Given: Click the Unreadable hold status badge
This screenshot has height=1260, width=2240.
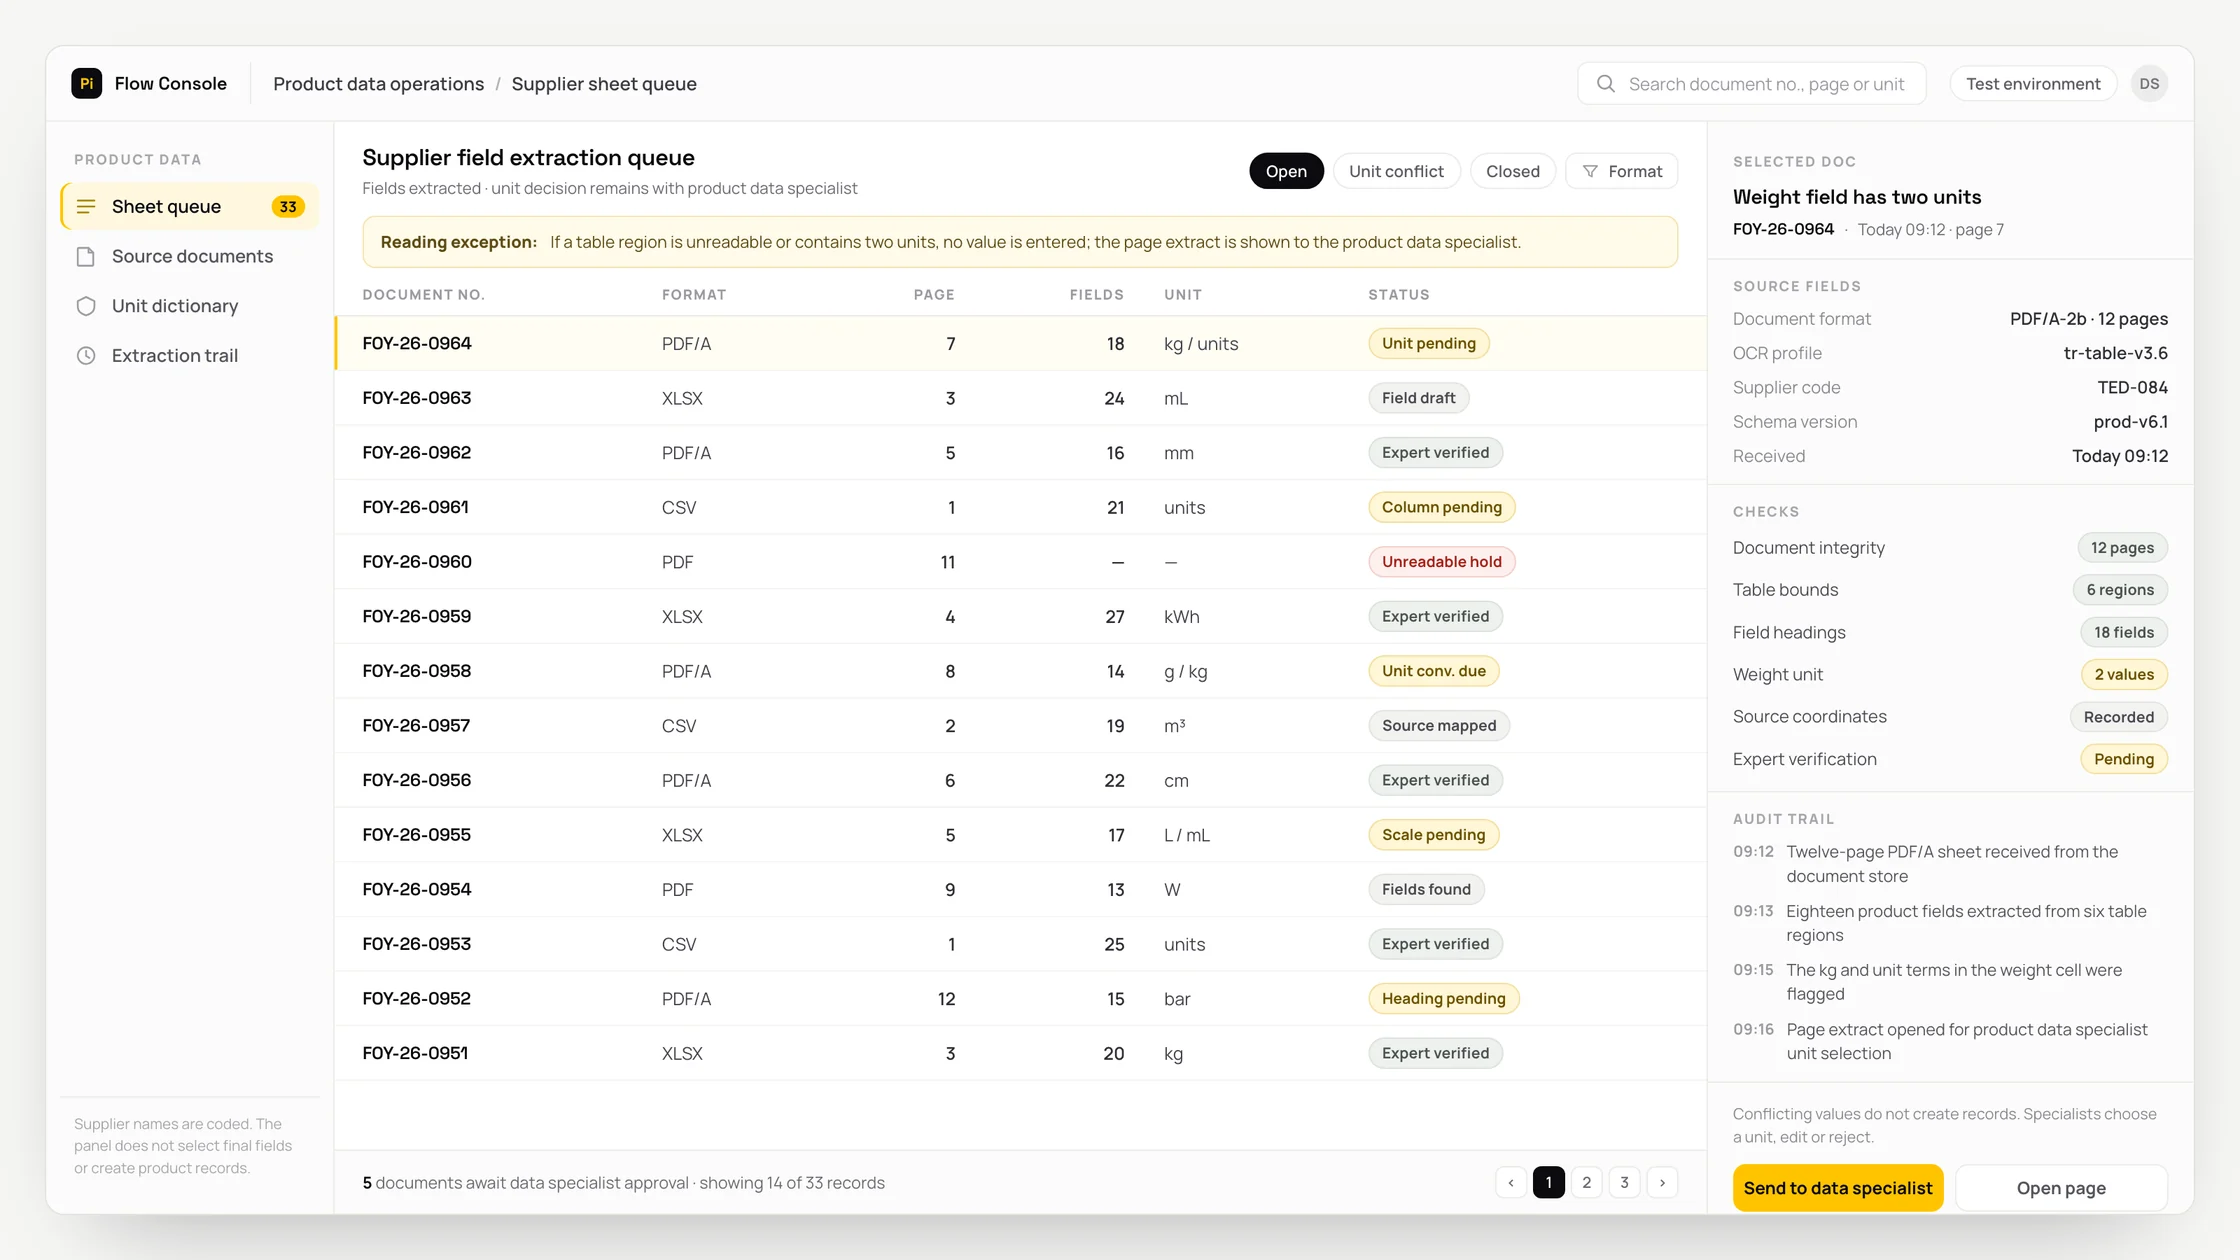Looking at the screenshot, I should coord(1441,562).
